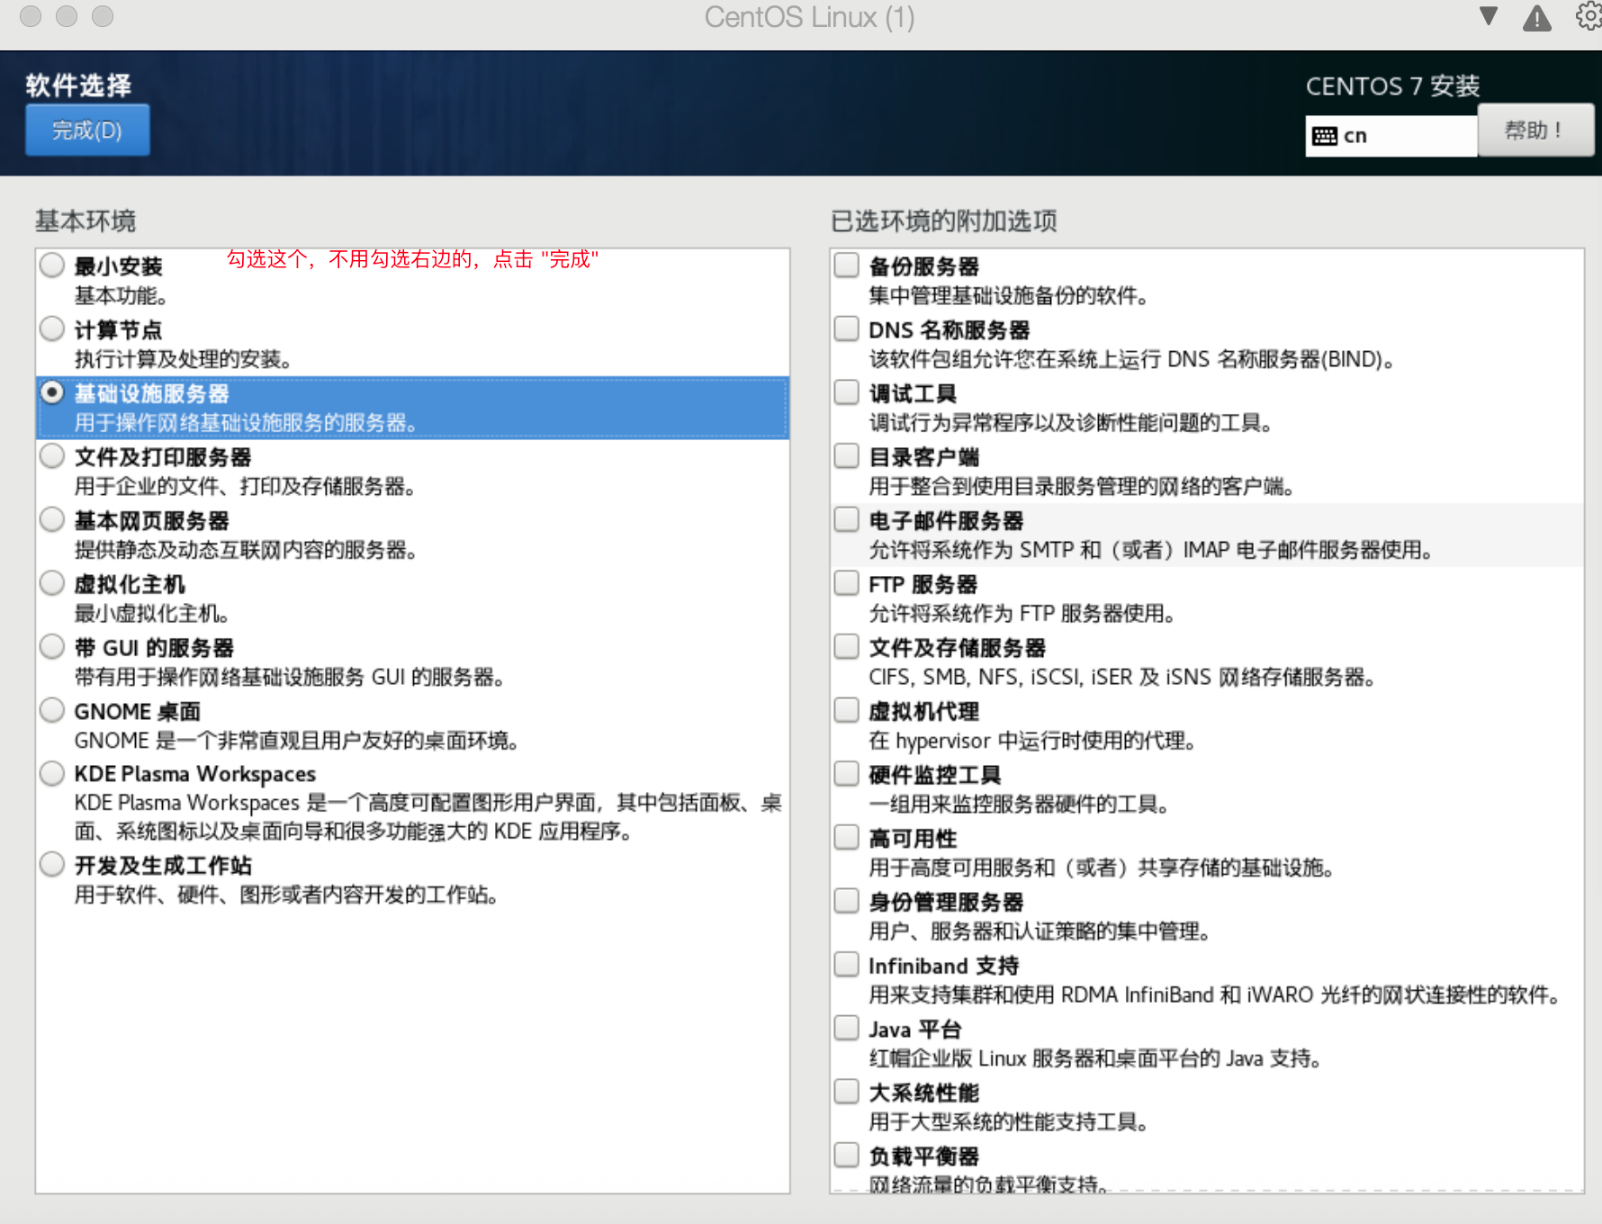Select the 最小安装 radio button
Screen dimensions: 1602x1224
tap(52, 265)
